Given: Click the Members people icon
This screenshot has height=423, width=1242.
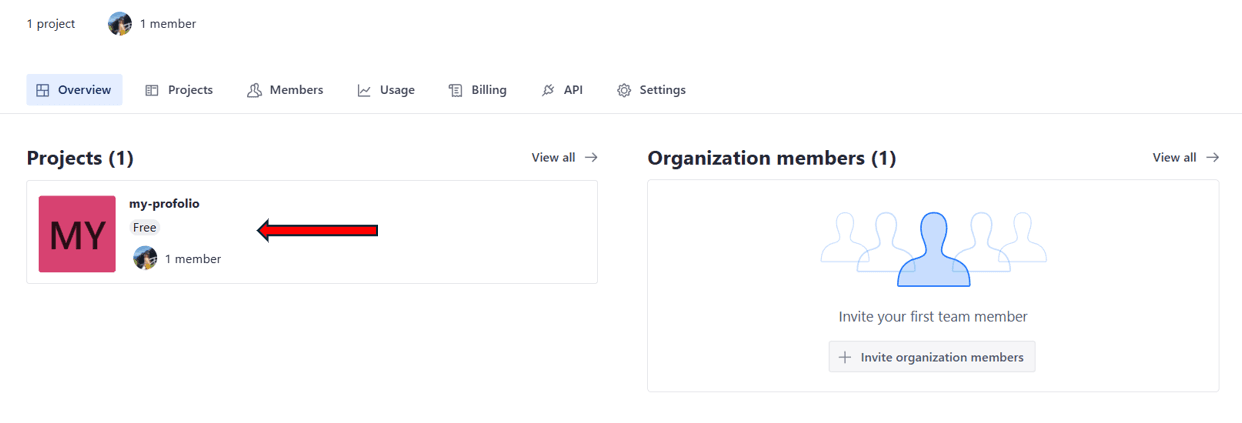Looking at the screenshot, I should pyautogui.click(x=254, y=90).
